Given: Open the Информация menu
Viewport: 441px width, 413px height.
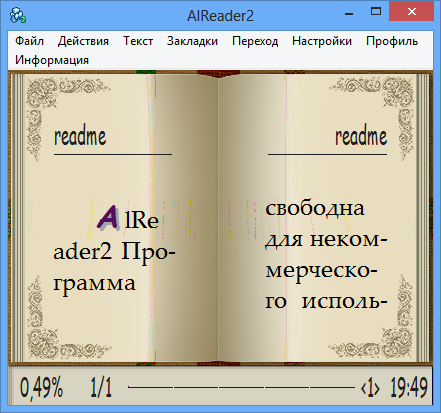Looking at the screenshot, I should [52, 60].
